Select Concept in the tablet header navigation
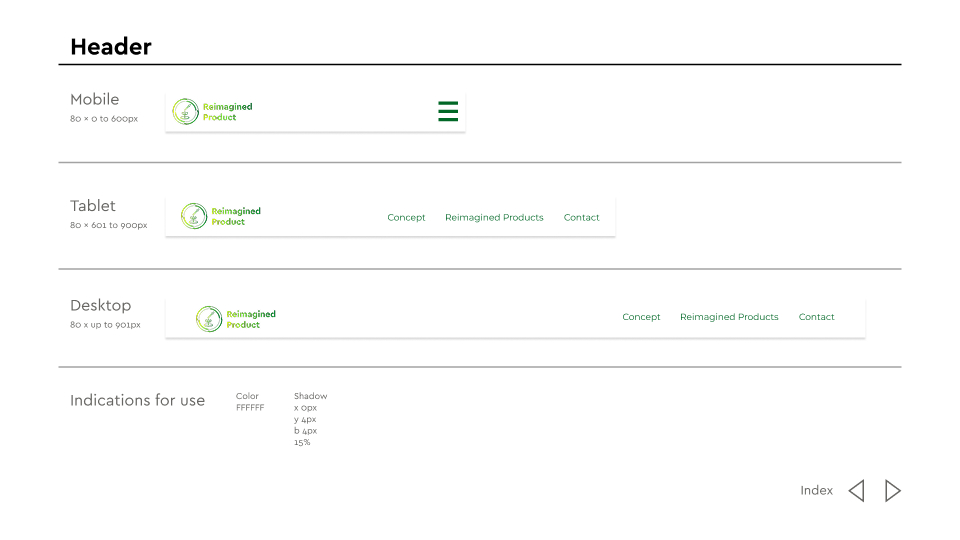Viewport: 960px width, 540px height. click(406, 218)
